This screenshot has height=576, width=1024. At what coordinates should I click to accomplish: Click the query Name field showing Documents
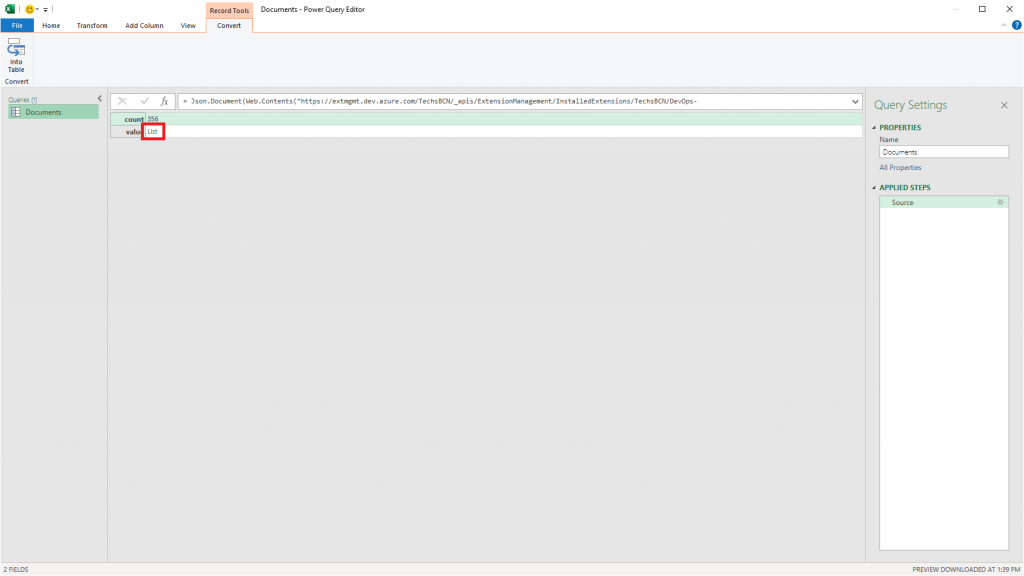tap(943, 151)
